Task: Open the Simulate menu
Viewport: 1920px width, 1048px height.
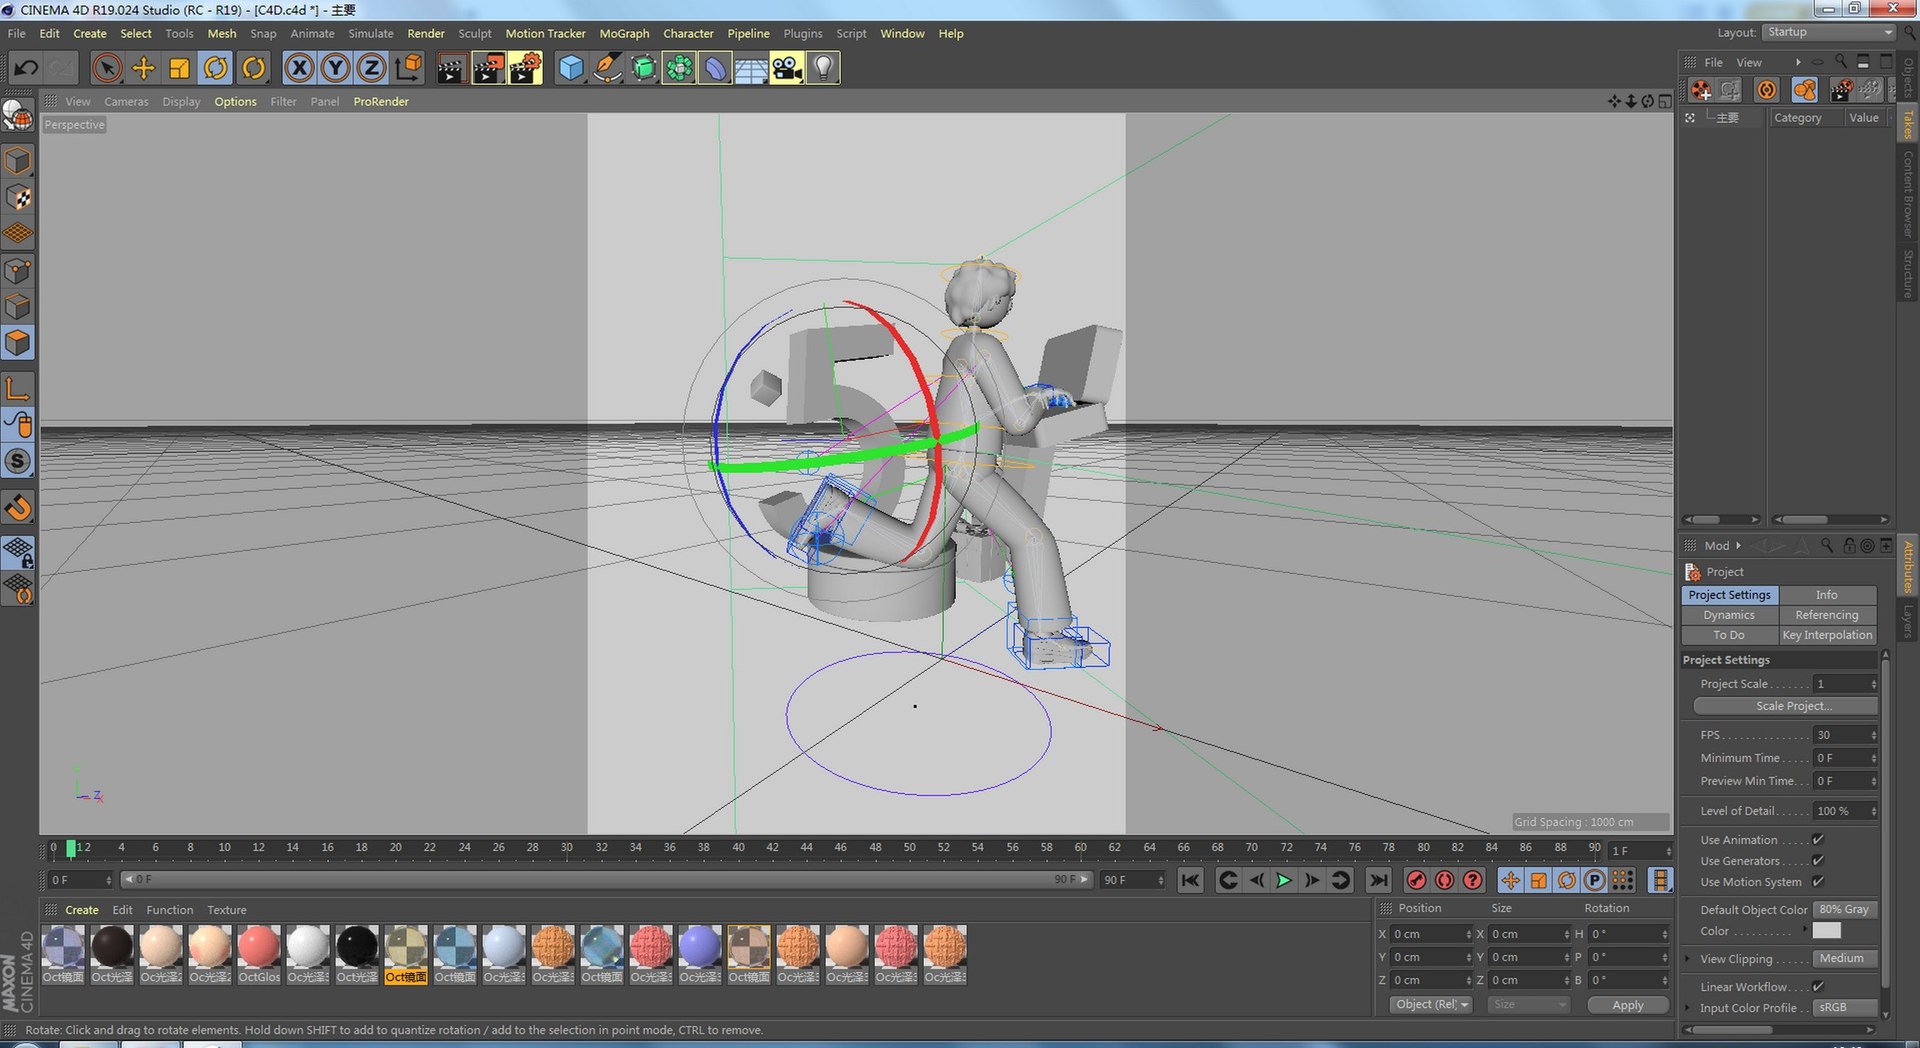Action: (x=371, y=33)
